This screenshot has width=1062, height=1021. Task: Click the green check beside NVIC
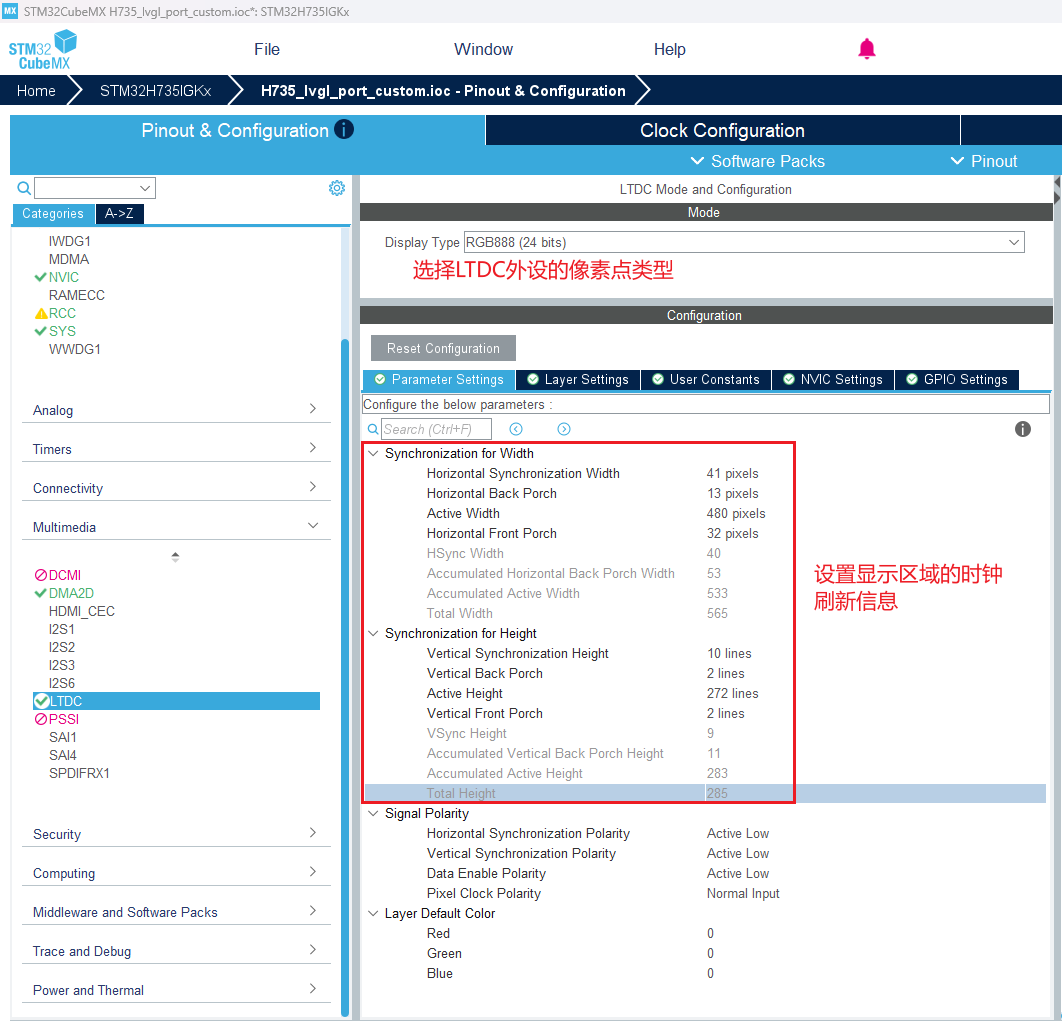41,277
